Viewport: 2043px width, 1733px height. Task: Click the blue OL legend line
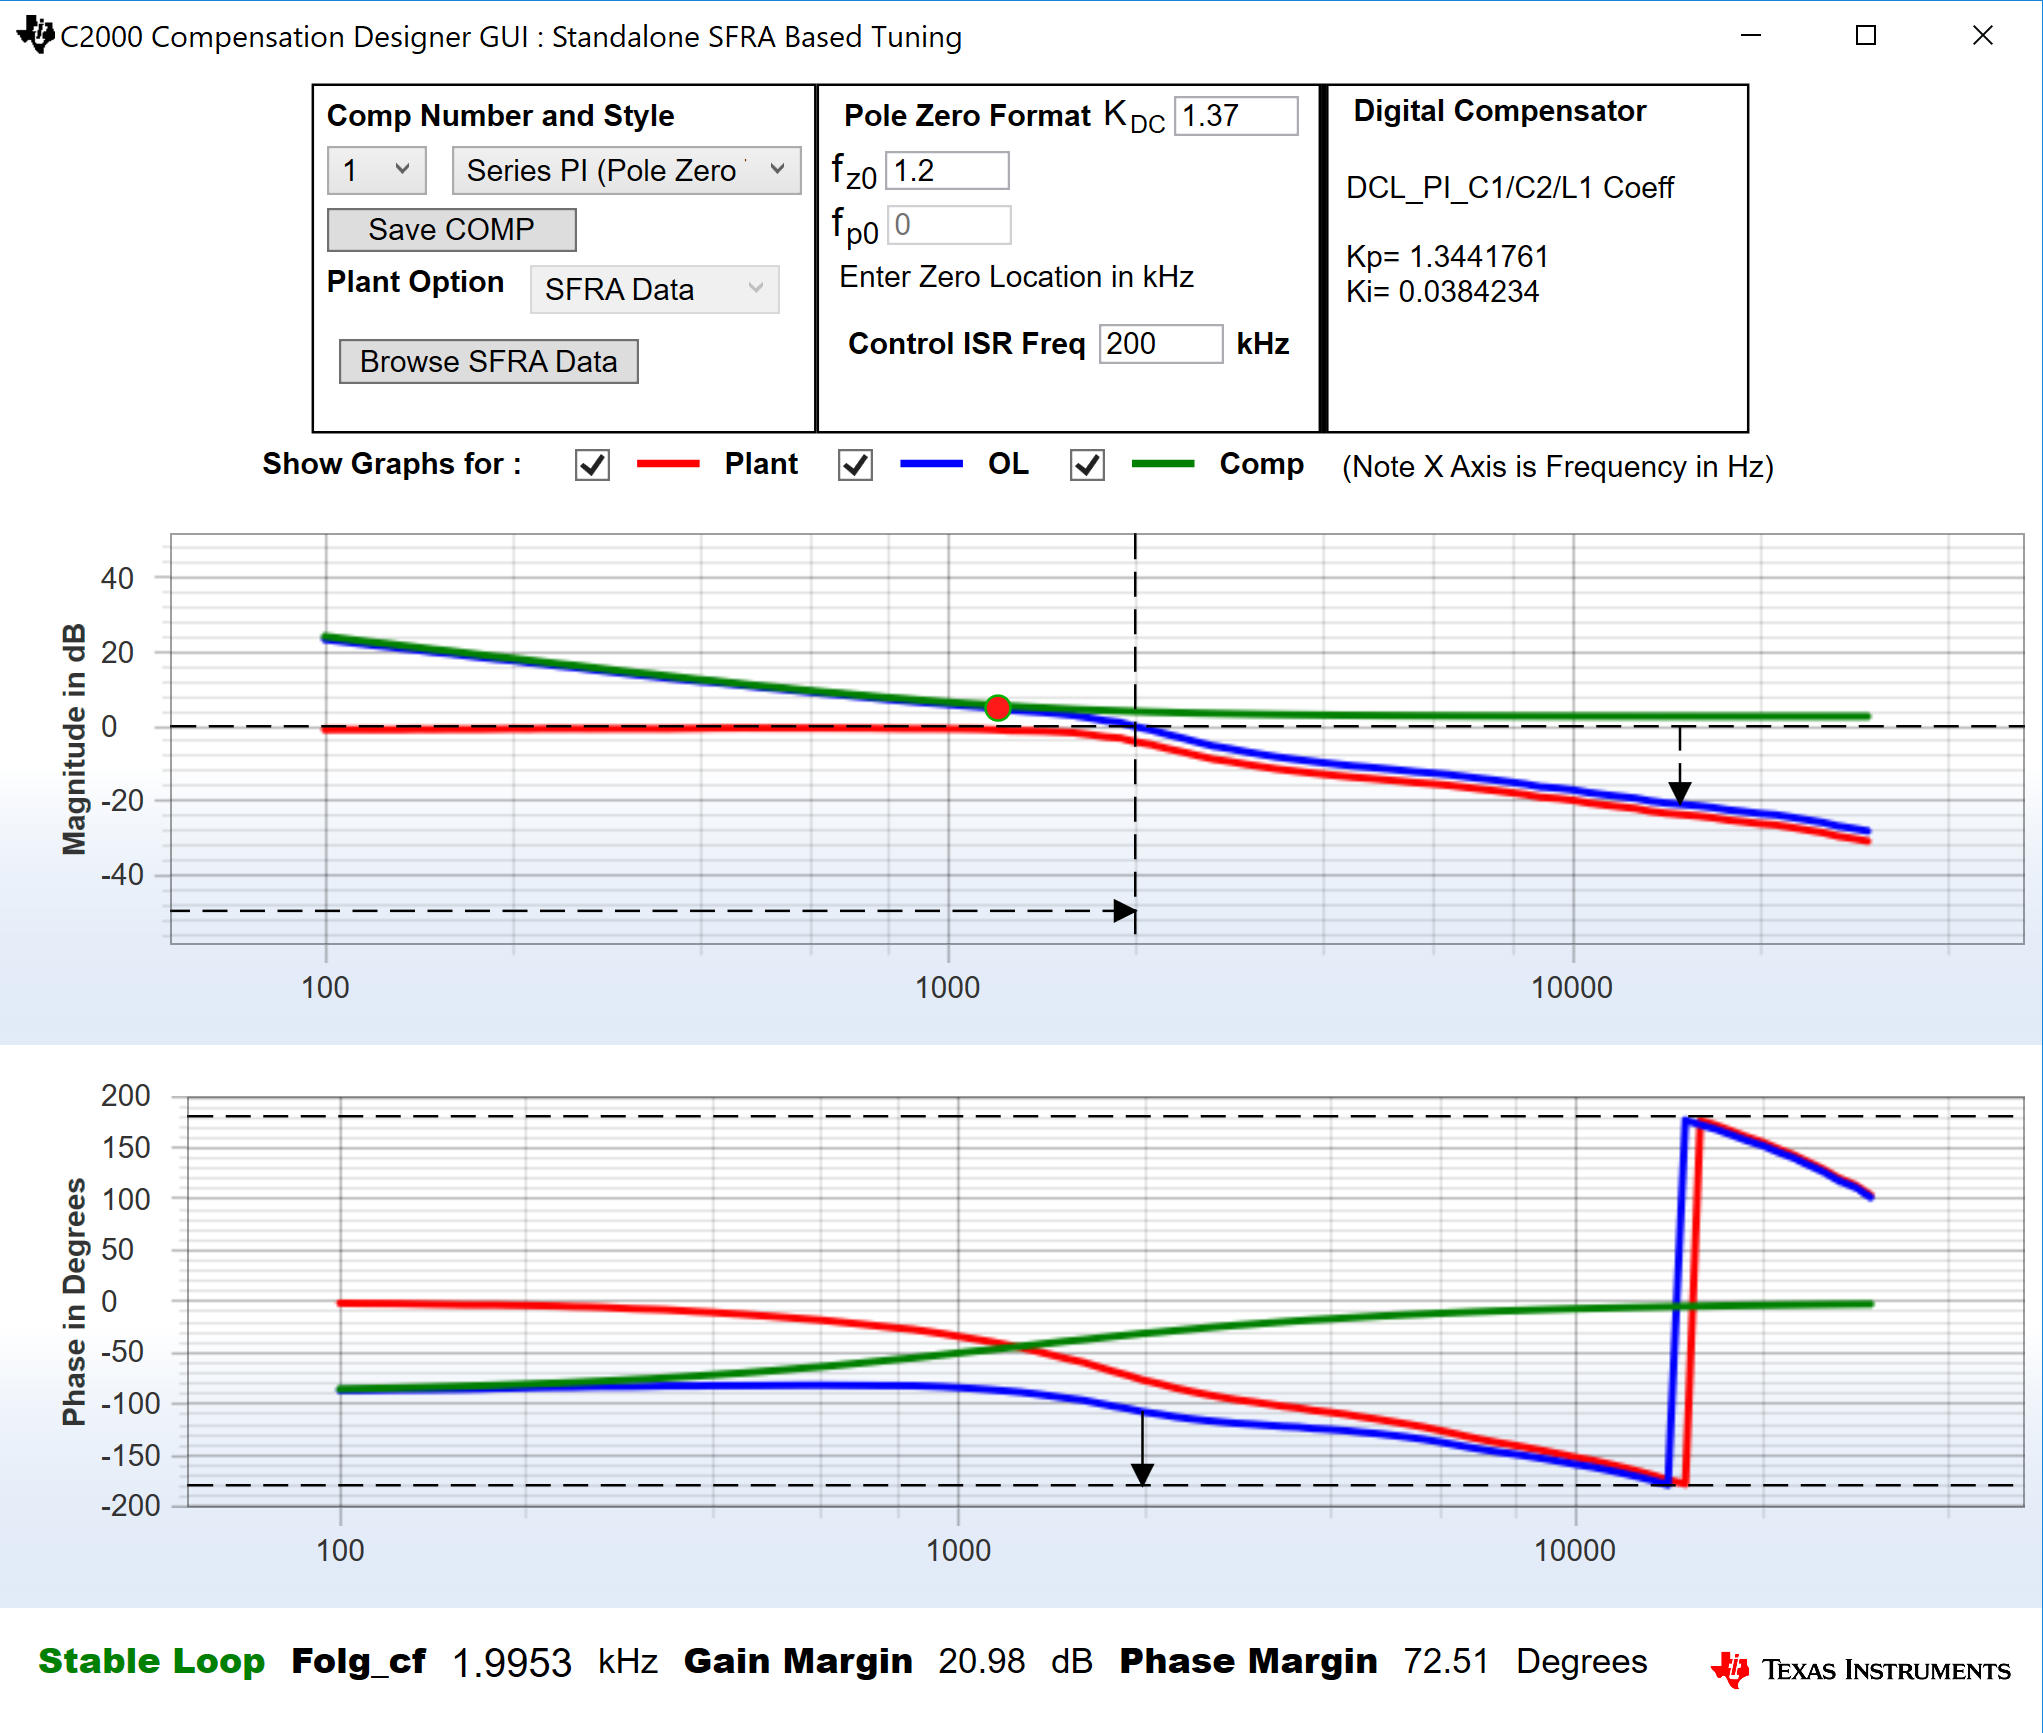coord(931,464)
